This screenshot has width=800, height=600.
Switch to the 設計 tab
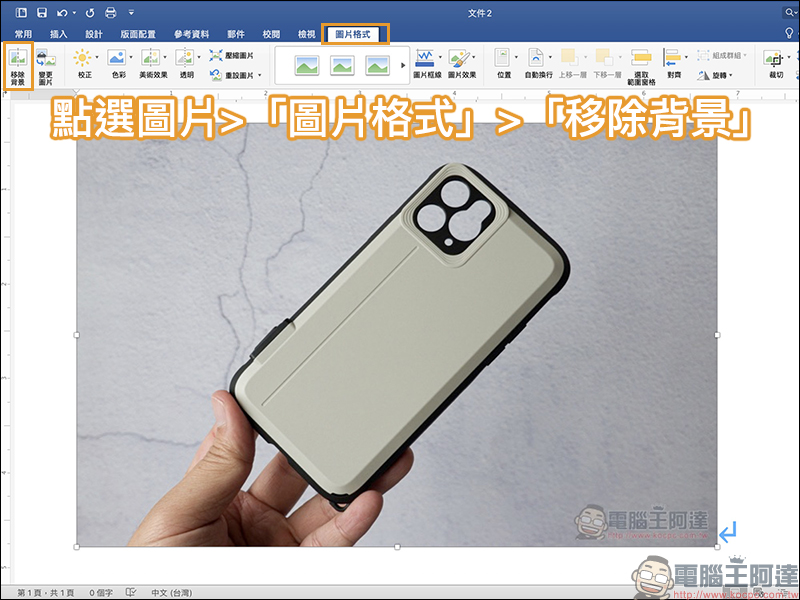(94, 34)
